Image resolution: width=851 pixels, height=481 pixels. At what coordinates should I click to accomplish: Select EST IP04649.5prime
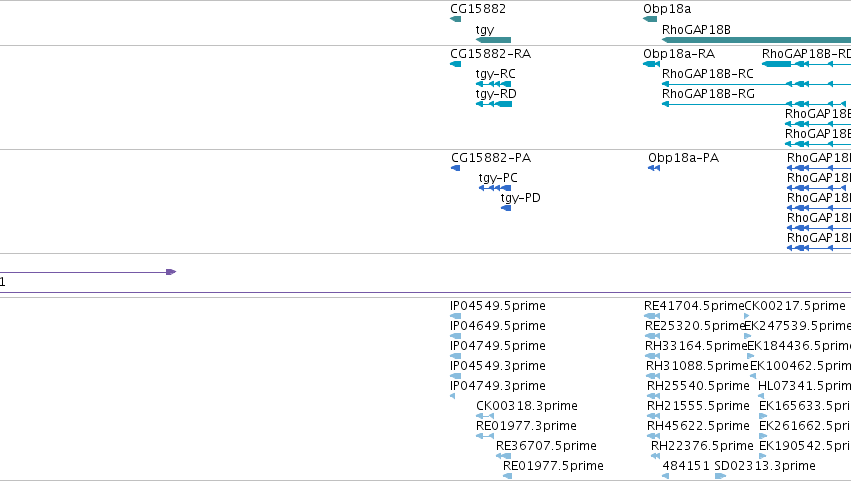(x=498, y=326)
